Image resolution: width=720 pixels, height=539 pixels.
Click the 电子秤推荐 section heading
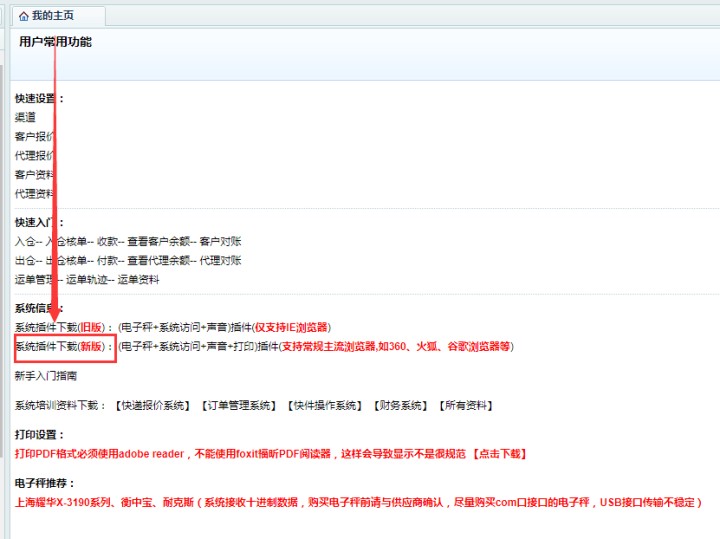pos(45,483)
